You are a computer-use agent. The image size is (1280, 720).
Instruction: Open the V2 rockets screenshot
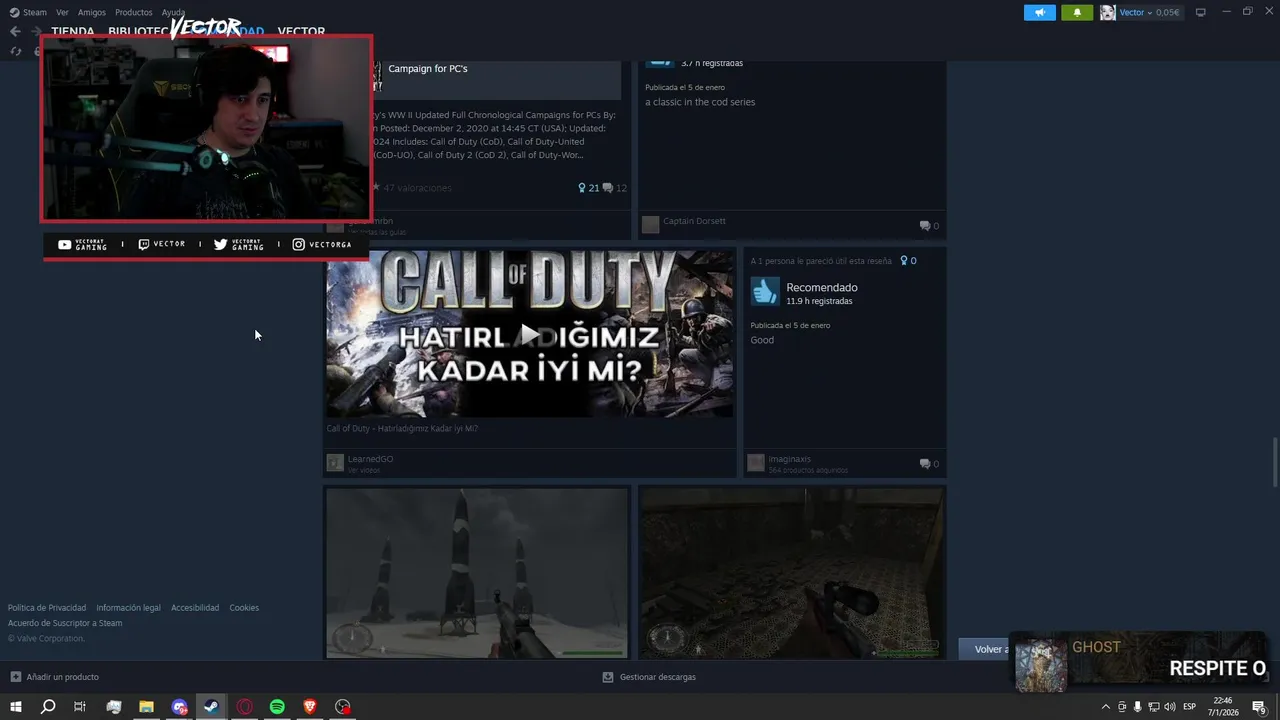(x=477, y=574)
